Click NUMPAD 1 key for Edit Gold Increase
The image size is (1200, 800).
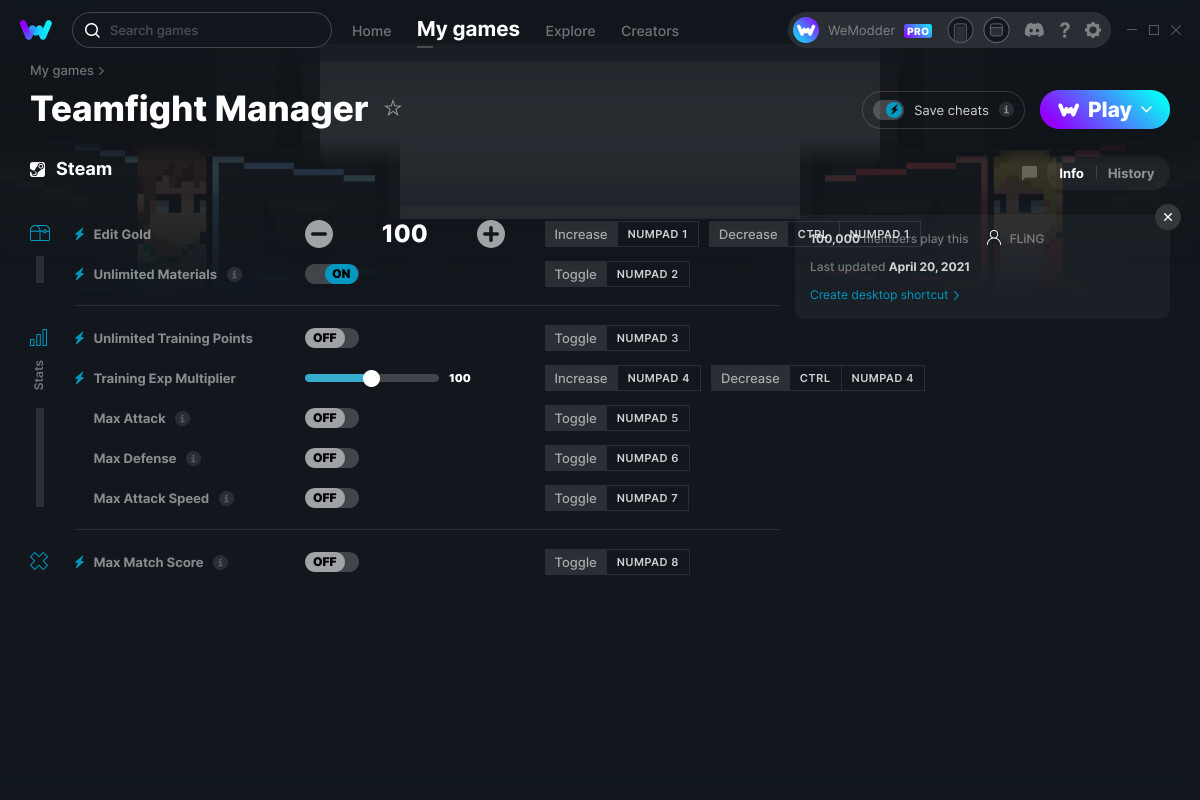click(x=657, y=234)
